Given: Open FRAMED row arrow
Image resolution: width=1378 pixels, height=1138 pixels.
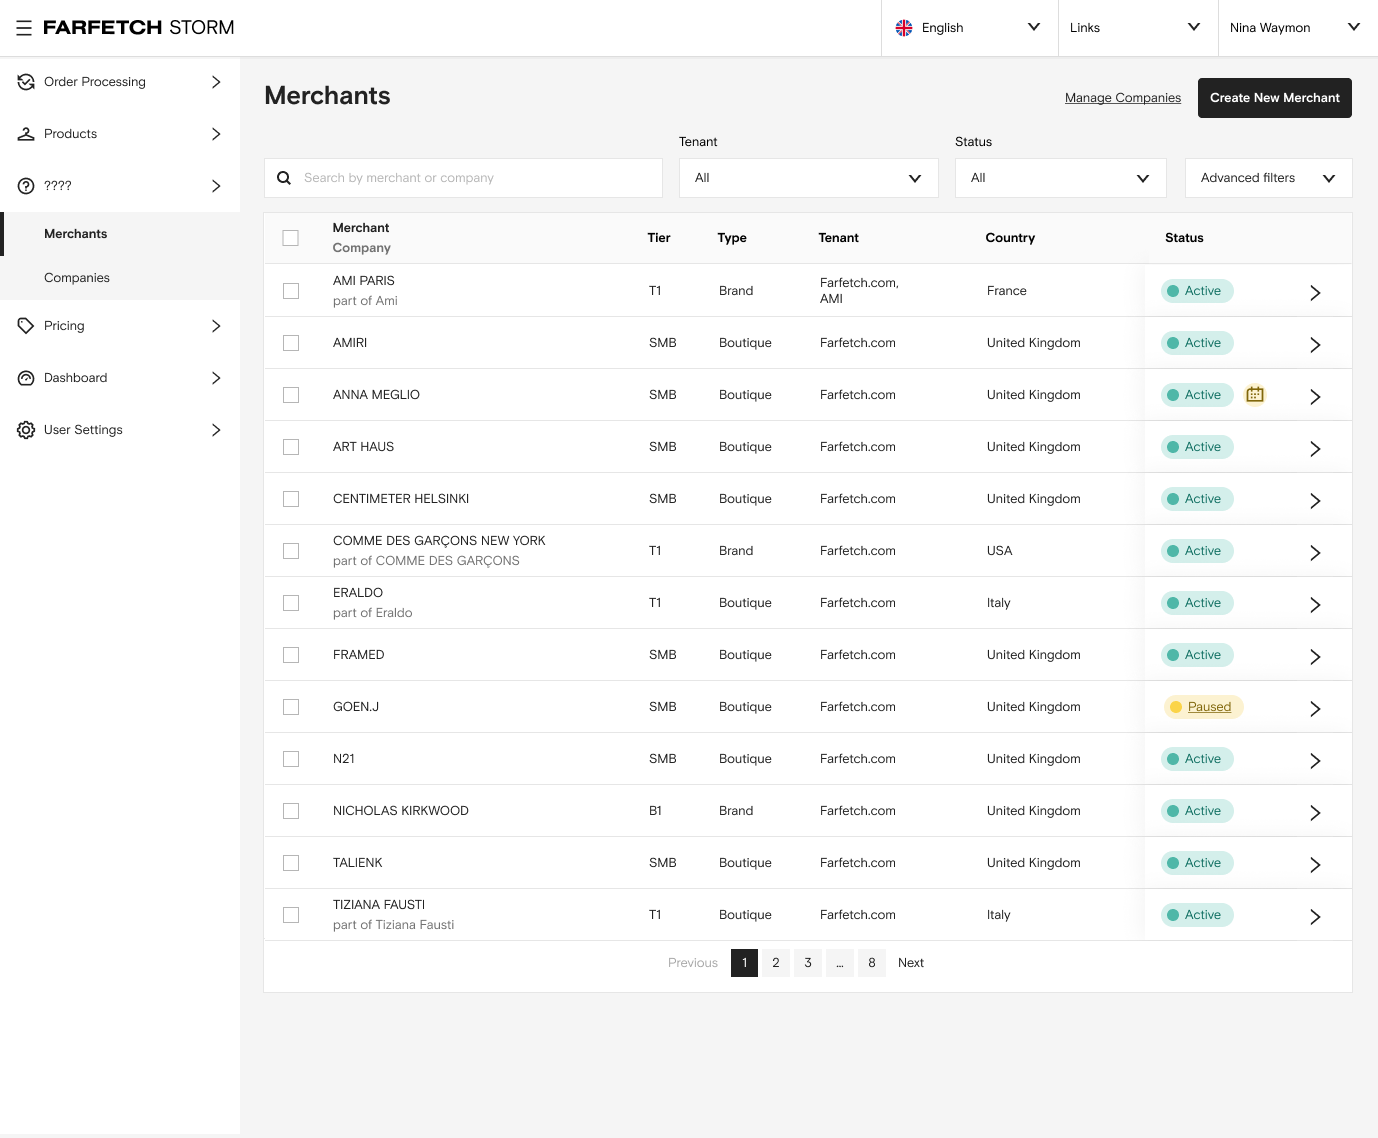Looking at the screenshot, I should click(x=1315, y=657).
